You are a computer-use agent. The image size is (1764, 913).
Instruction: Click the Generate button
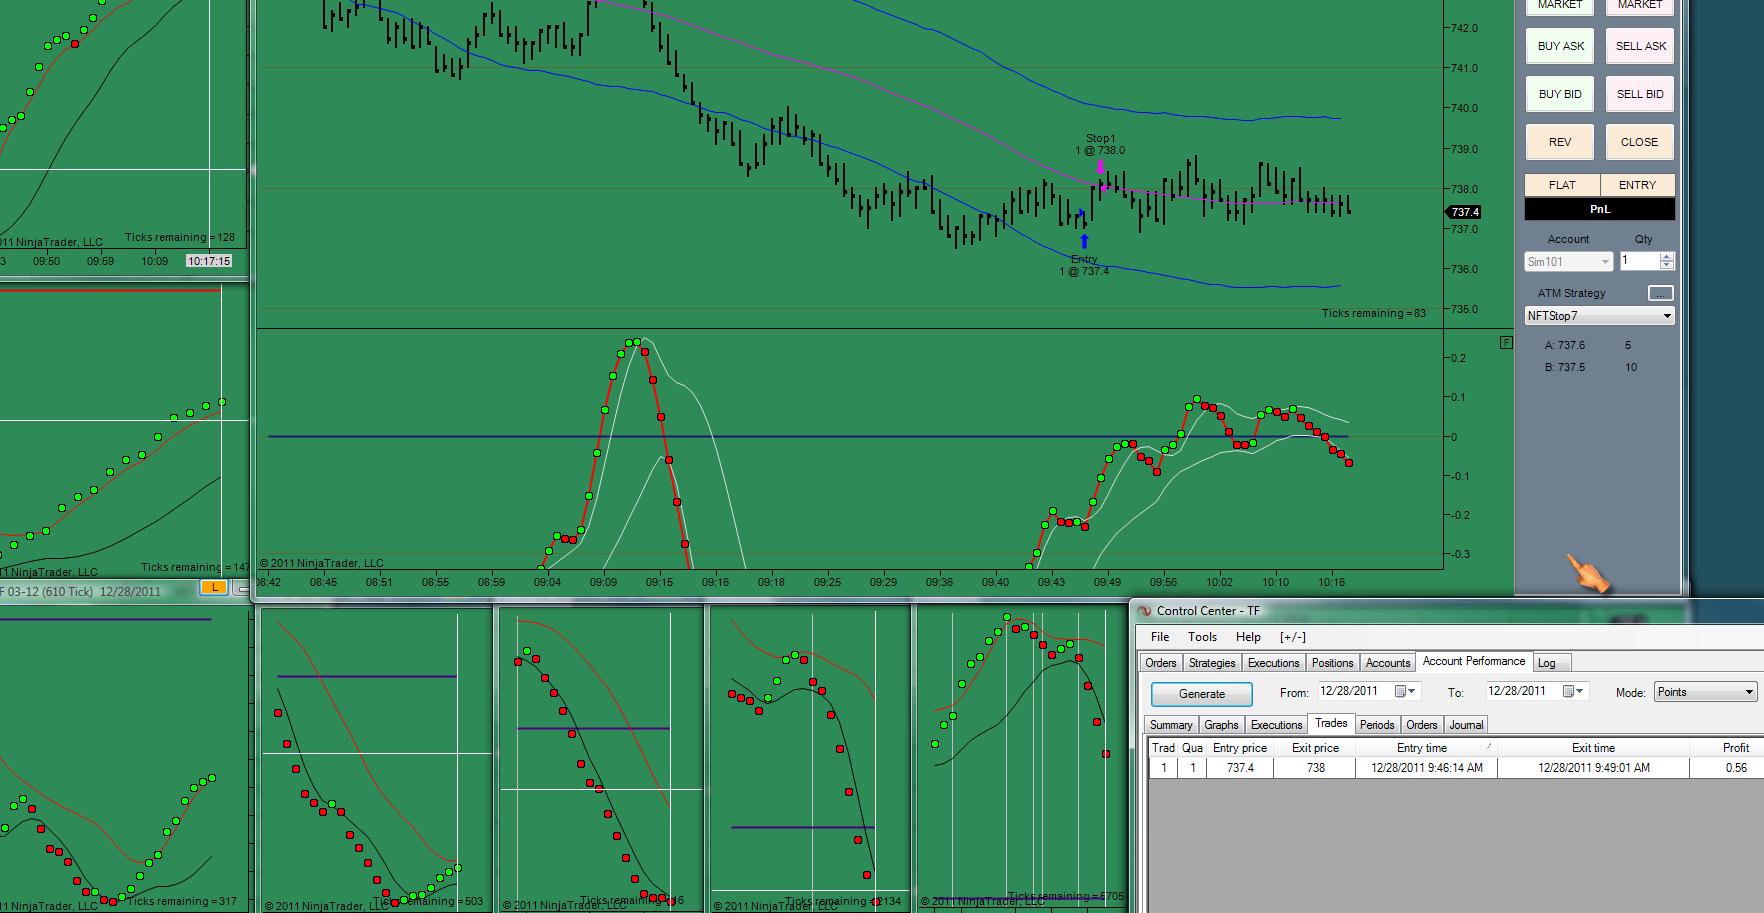click(1202, 694)
